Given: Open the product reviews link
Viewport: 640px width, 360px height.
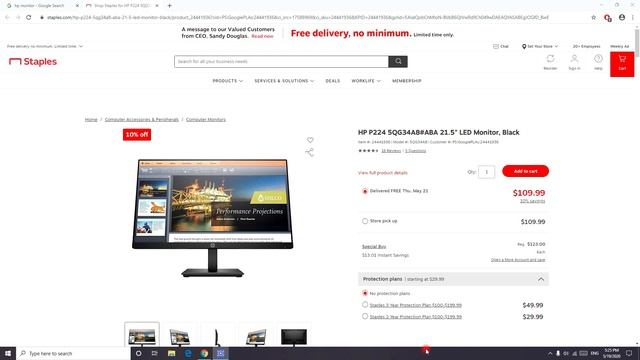Looking at the screenshot, I should (x=391, y=151).
